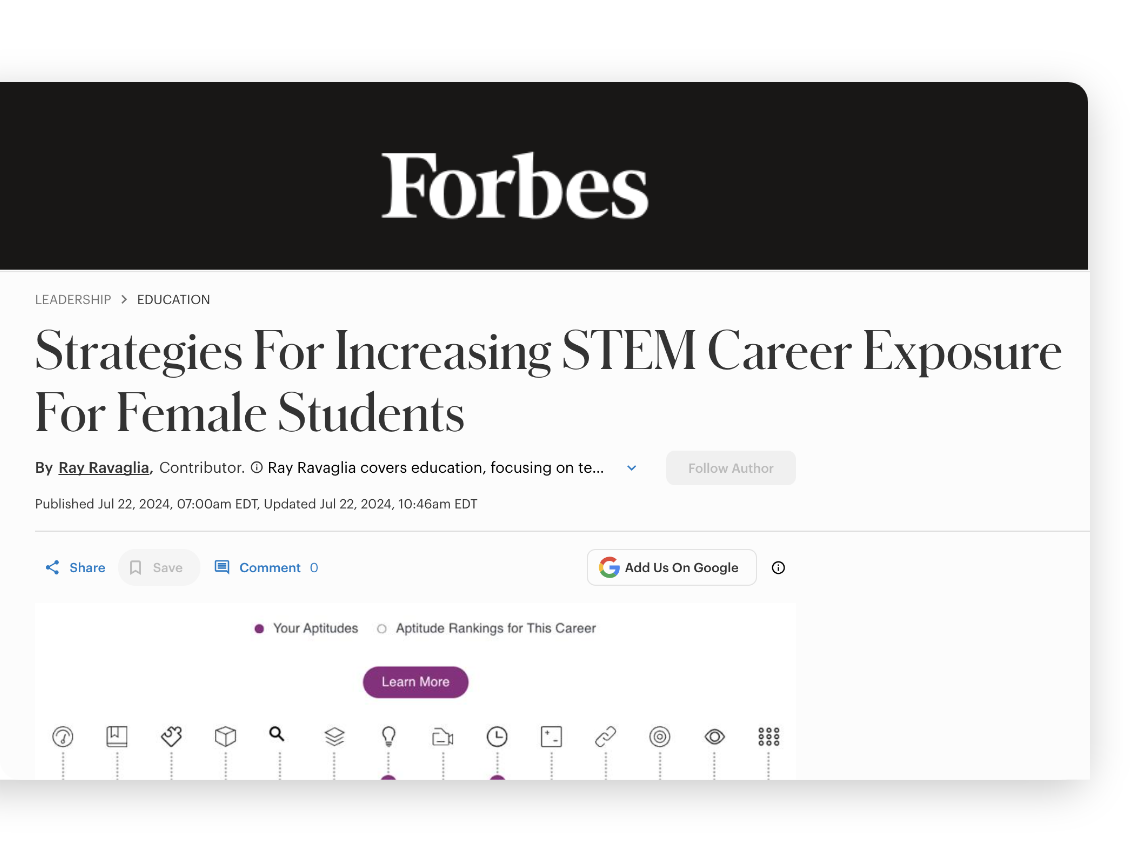The height and width of the screenshot is (860, 1146).
Task: Click the magnifying glass aptitude icon
Action: 277,734
